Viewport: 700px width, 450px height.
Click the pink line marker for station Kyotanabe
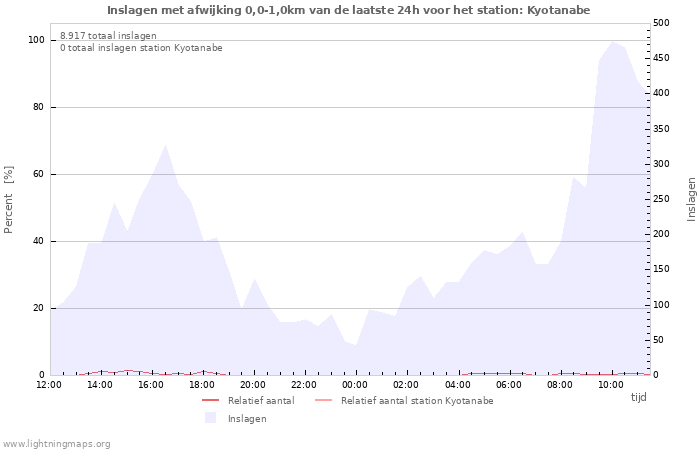tap(322, 400)
